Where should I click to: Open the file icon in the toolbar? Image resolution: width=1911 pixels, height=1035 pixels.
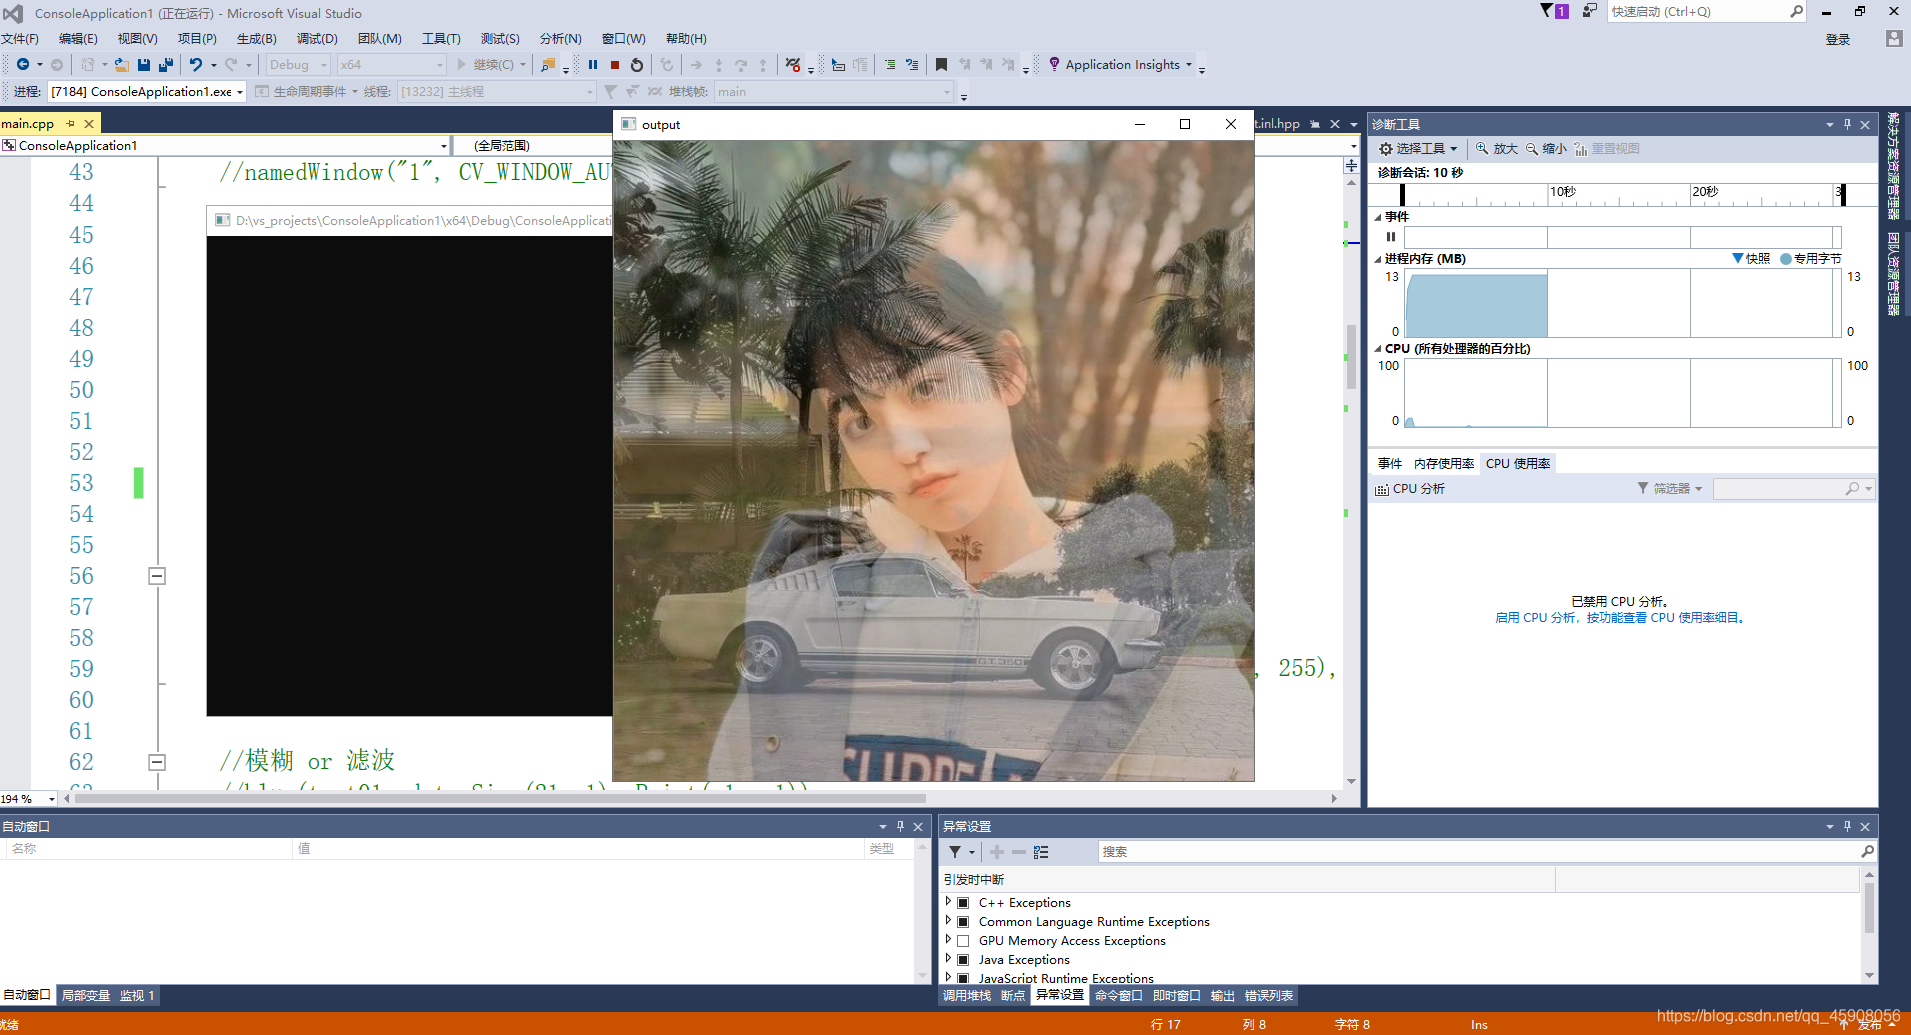pyautogui.click(x=121, y=65)
